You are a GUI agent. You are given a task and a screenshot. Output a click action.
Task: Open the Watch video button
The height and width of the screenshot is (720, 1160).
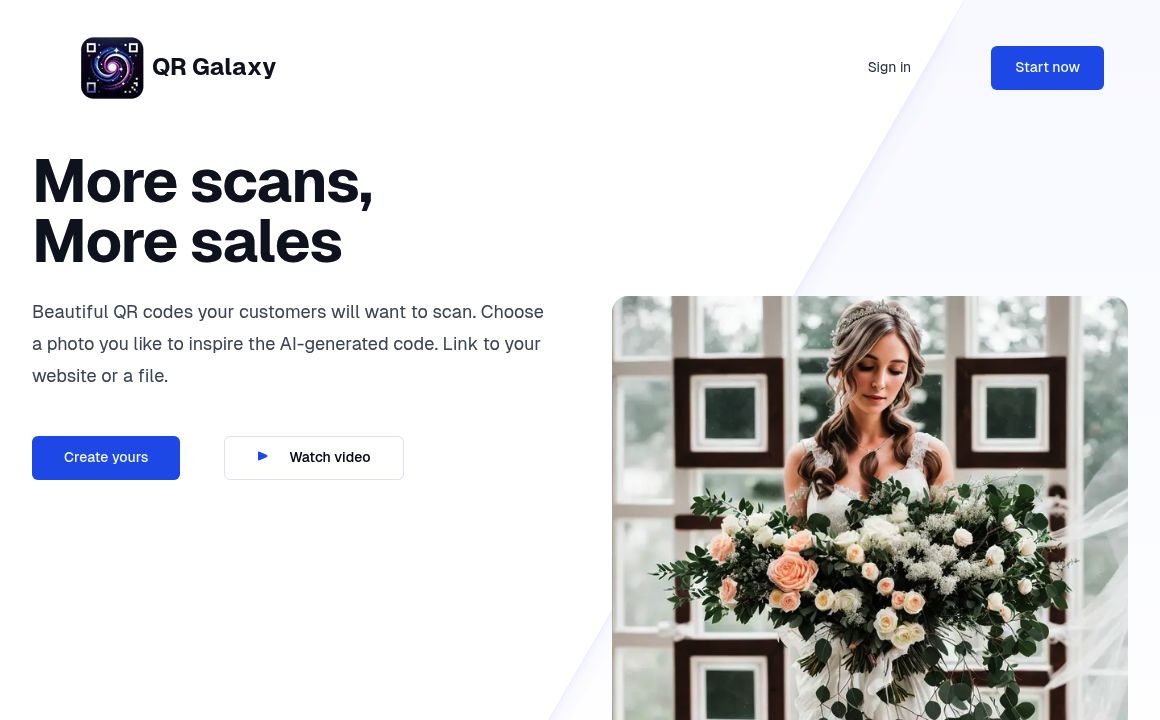(314, 457)
